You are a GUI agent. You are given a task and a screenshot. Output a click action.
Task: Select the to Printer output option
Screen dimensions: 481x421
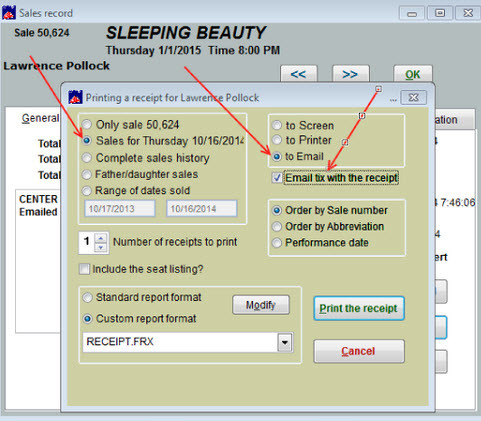point(277,140)
